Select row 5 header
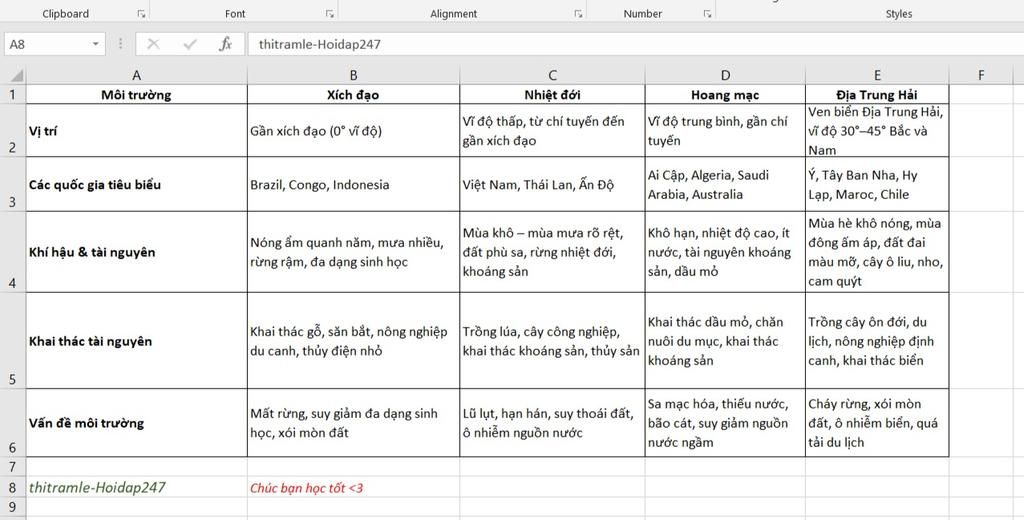The height and width of the screenshot is (520, 1024). 13,340
